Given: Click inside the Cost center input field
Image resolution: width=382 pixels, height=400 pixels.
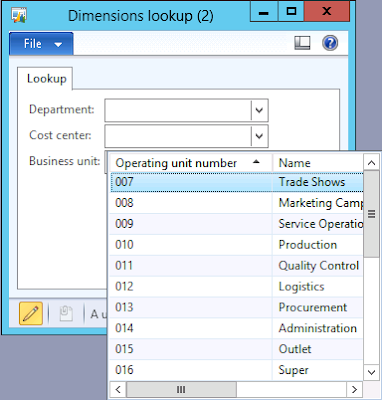Looking at the screenshot, I should click(178, 136).
